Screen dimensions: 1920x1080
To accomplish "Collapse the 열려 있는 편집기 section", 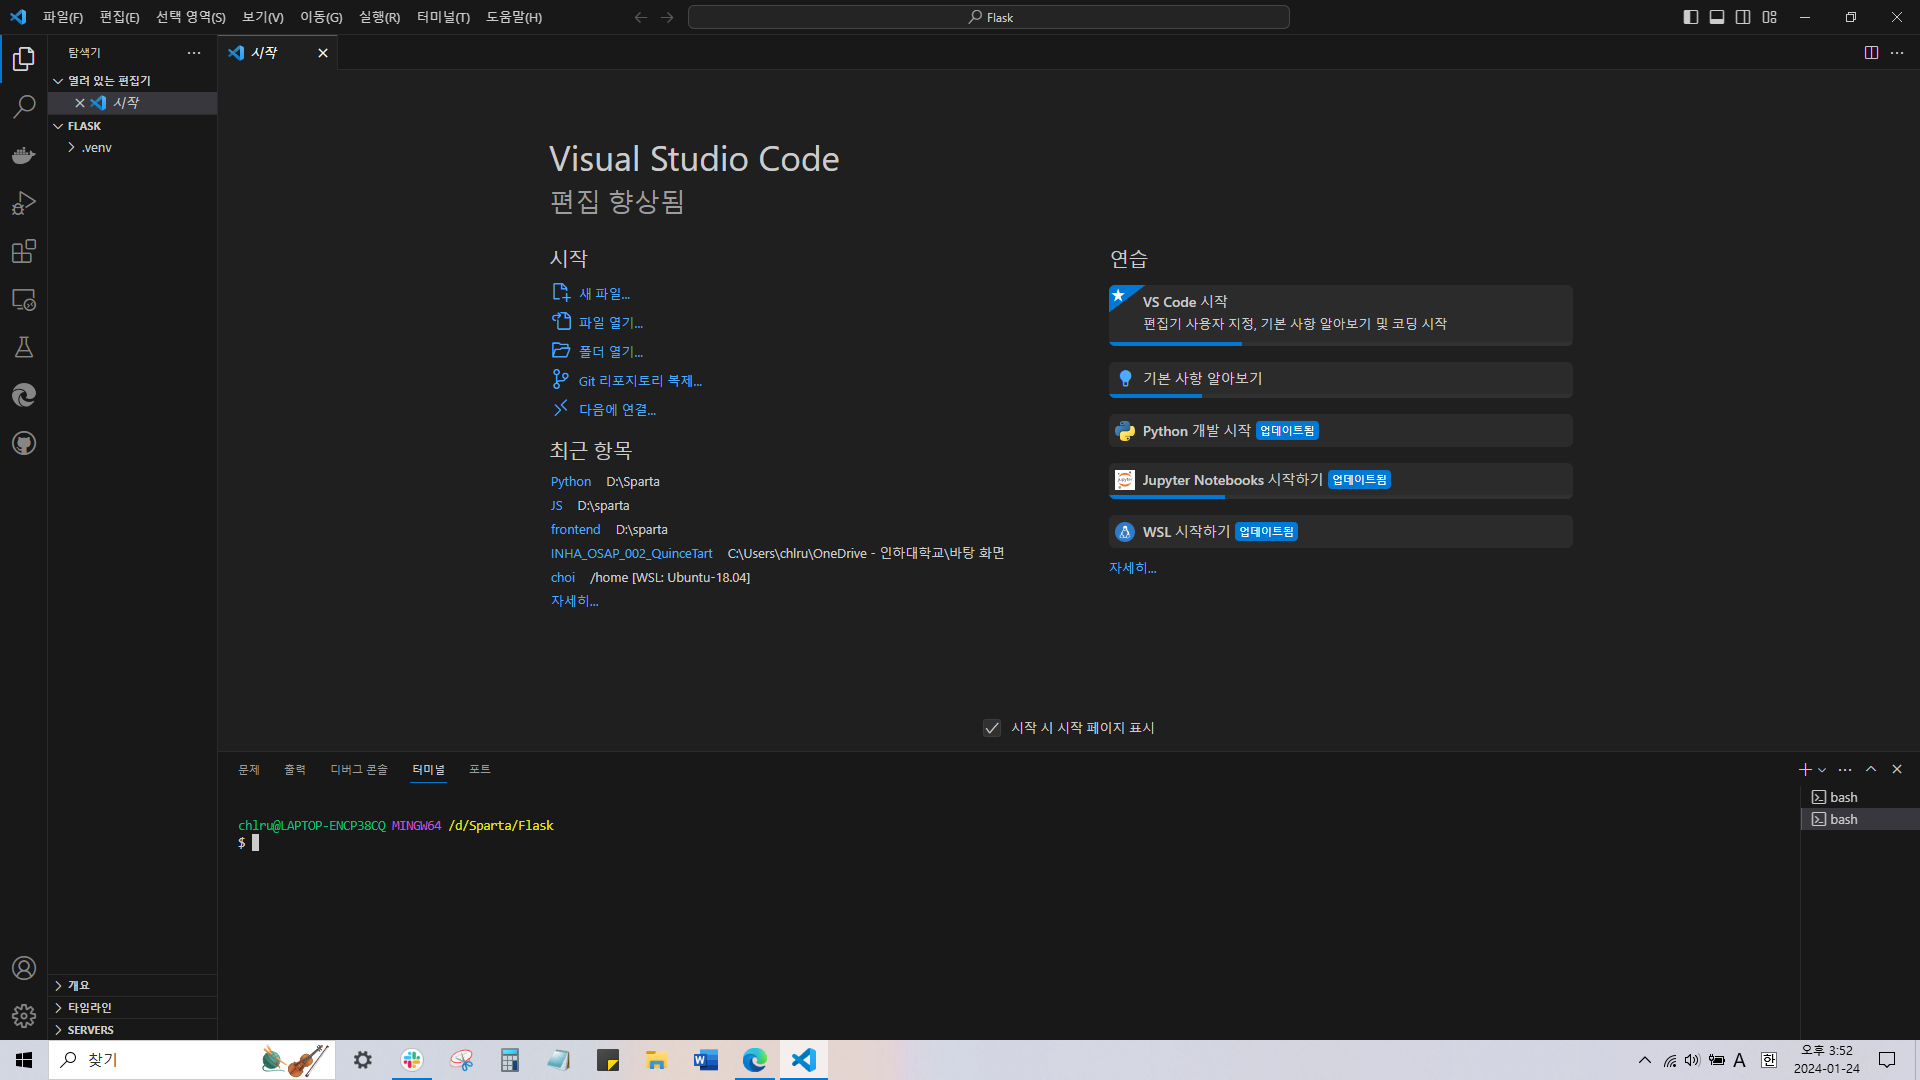I will (133, 81).
